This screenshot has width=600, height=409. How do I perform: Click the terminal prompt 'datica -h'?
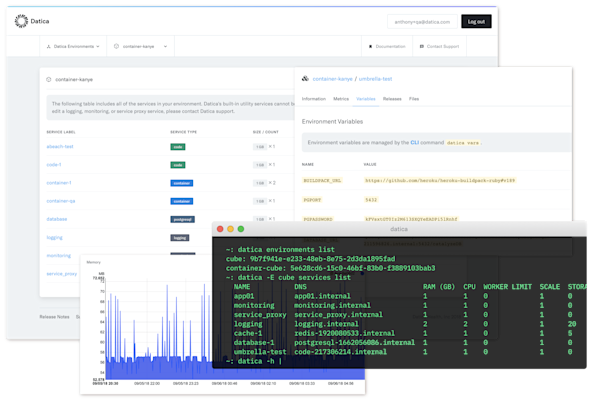(x=256, y=361)
